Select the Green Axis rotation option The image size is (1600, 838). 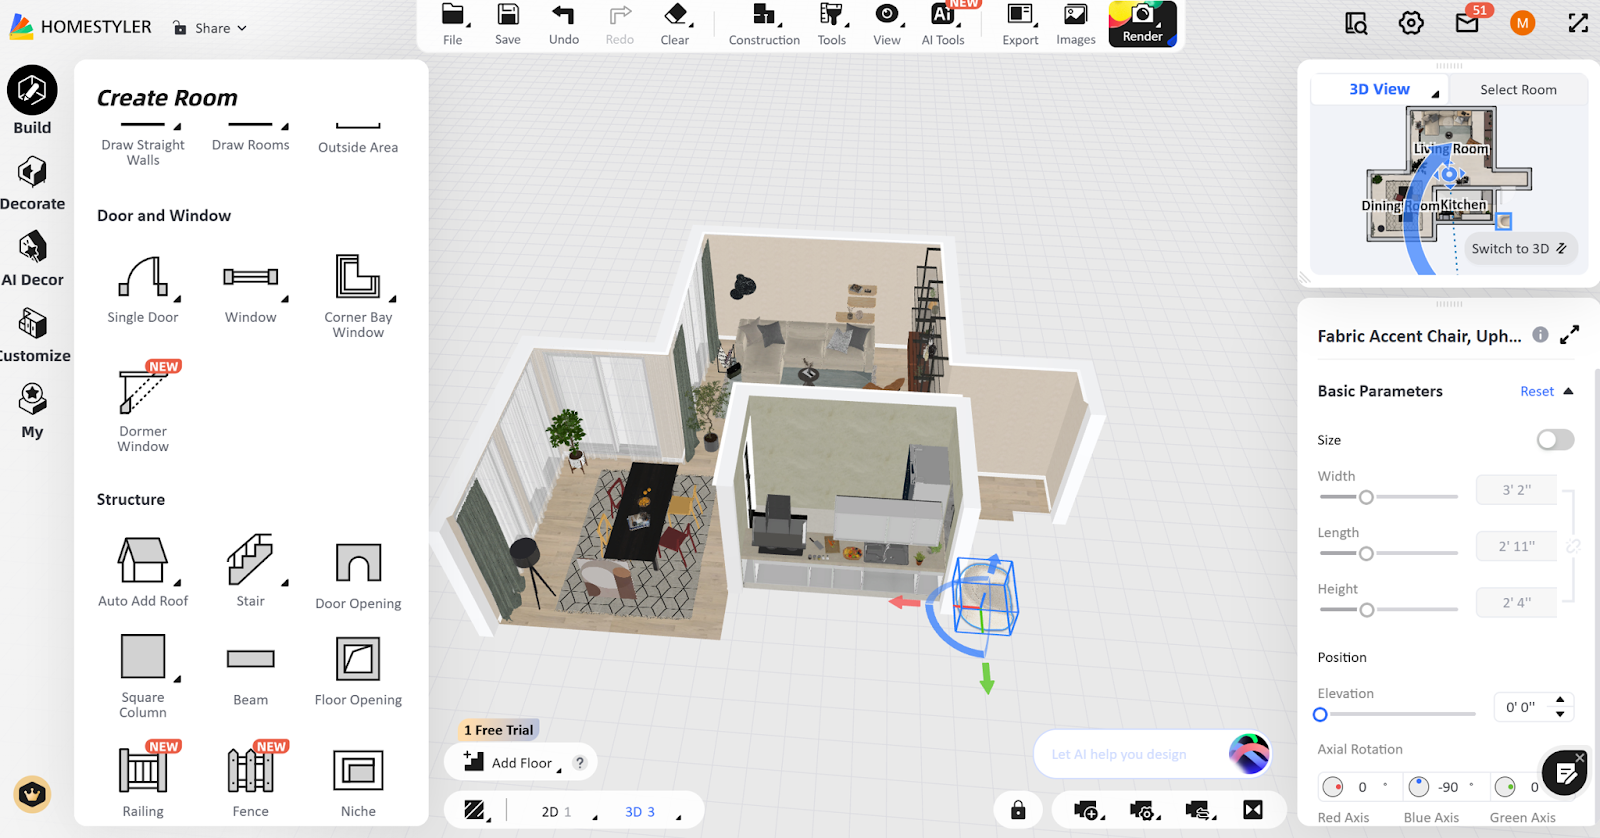(1505, 787)
